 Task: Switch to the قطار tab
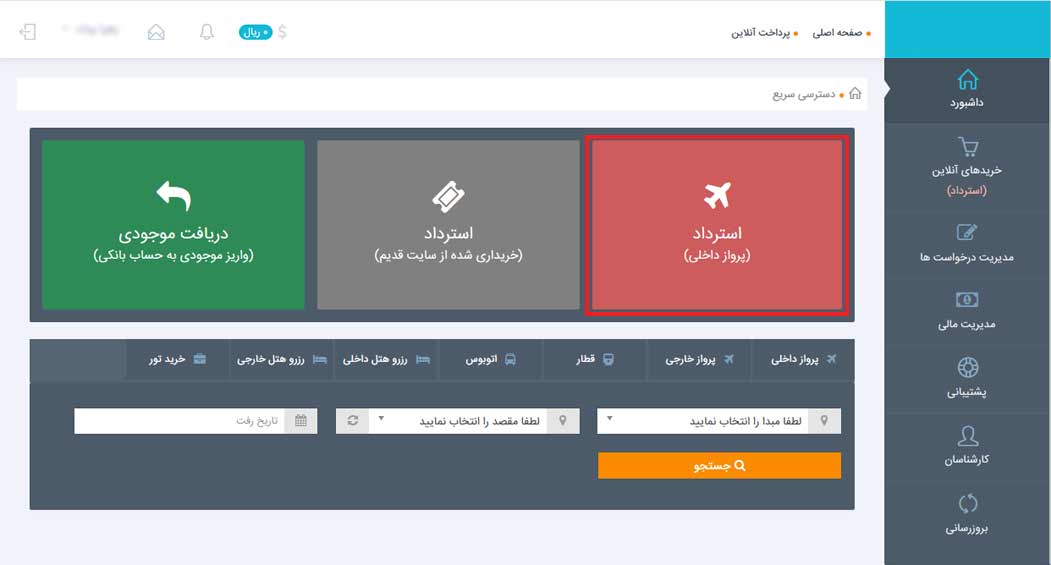[594, 359]
